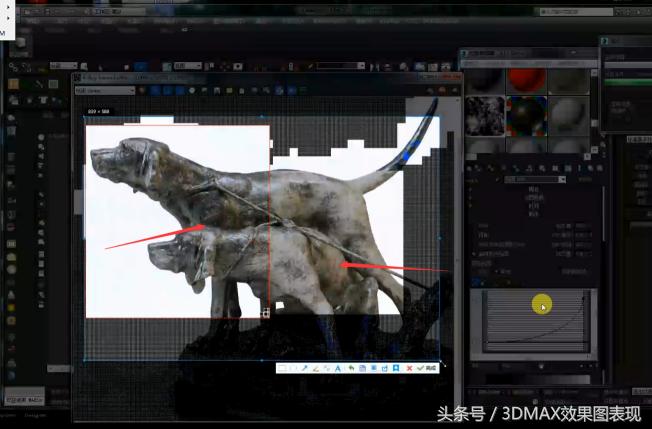Select the black-and-white noise material slot
652x429 pixels.
click(x=485, y=116)
